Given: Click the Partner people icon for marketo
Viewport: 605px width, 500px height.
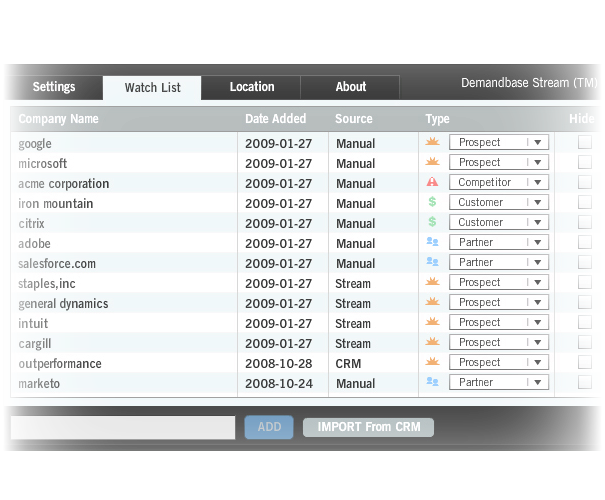Looking at the screenshot, I should coord(432,382).
